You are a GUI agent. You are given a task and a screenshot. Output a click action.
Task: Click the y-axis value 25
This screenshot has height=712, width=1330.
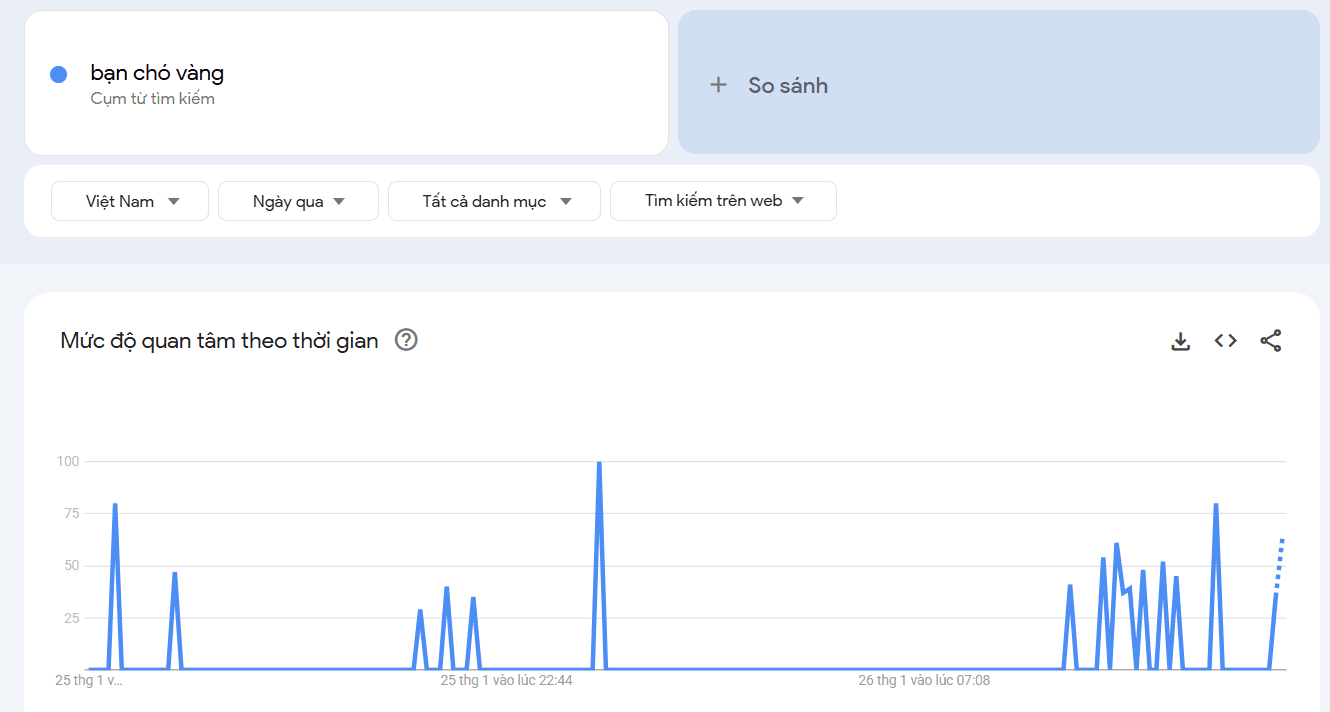point(71,618)
